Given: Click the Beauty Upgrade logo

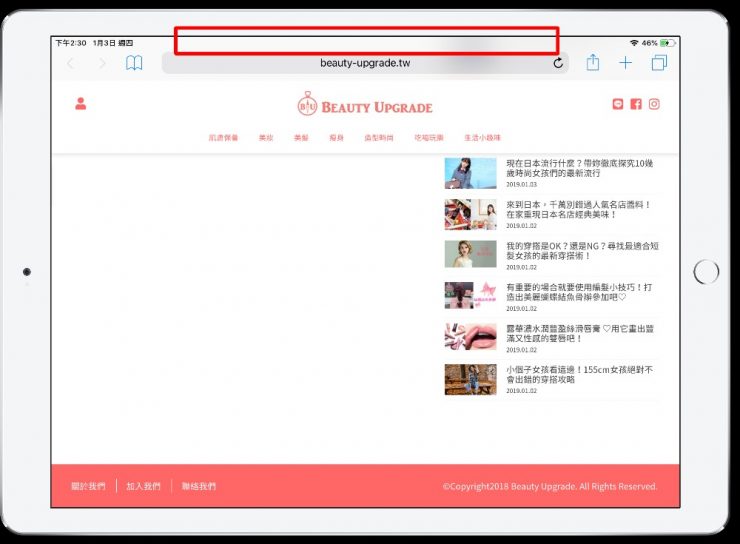Looking at the screenshot, I should click(x=365, y=106).
